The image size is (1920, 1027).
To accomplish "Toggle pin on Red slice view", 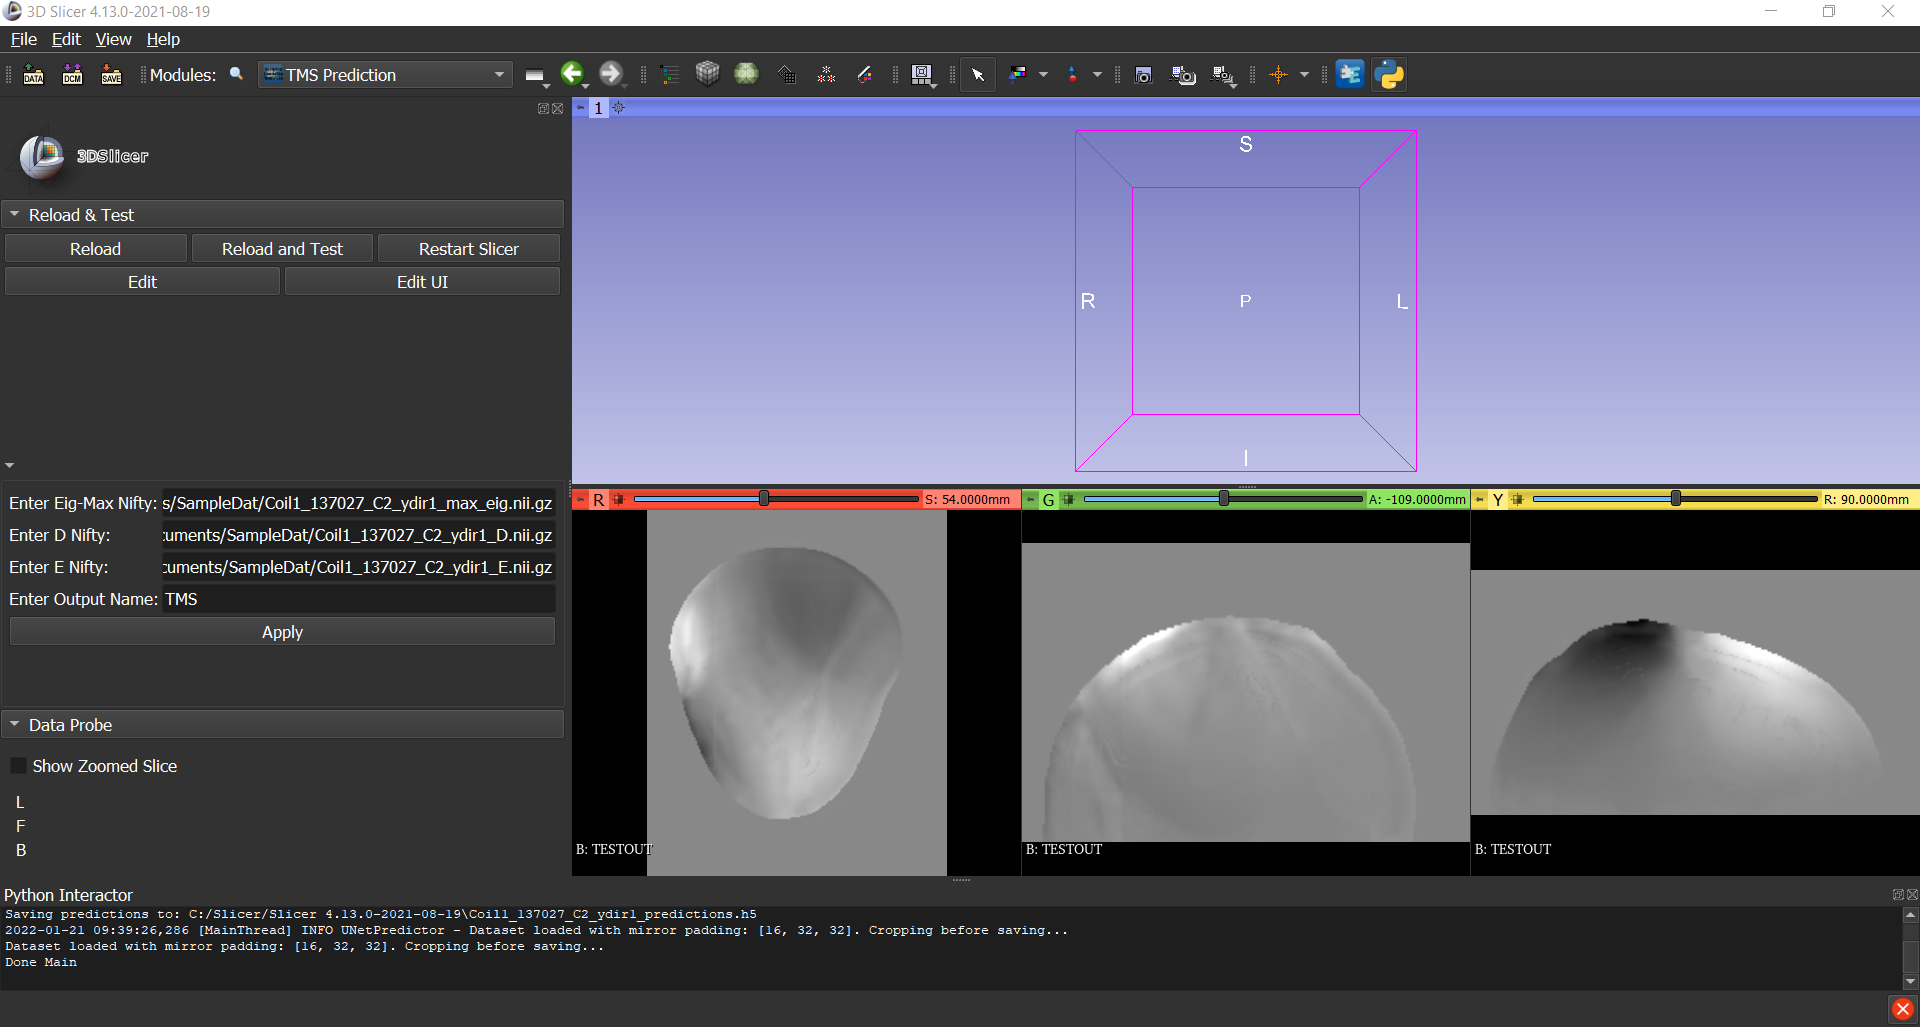I will click(580, 499).
